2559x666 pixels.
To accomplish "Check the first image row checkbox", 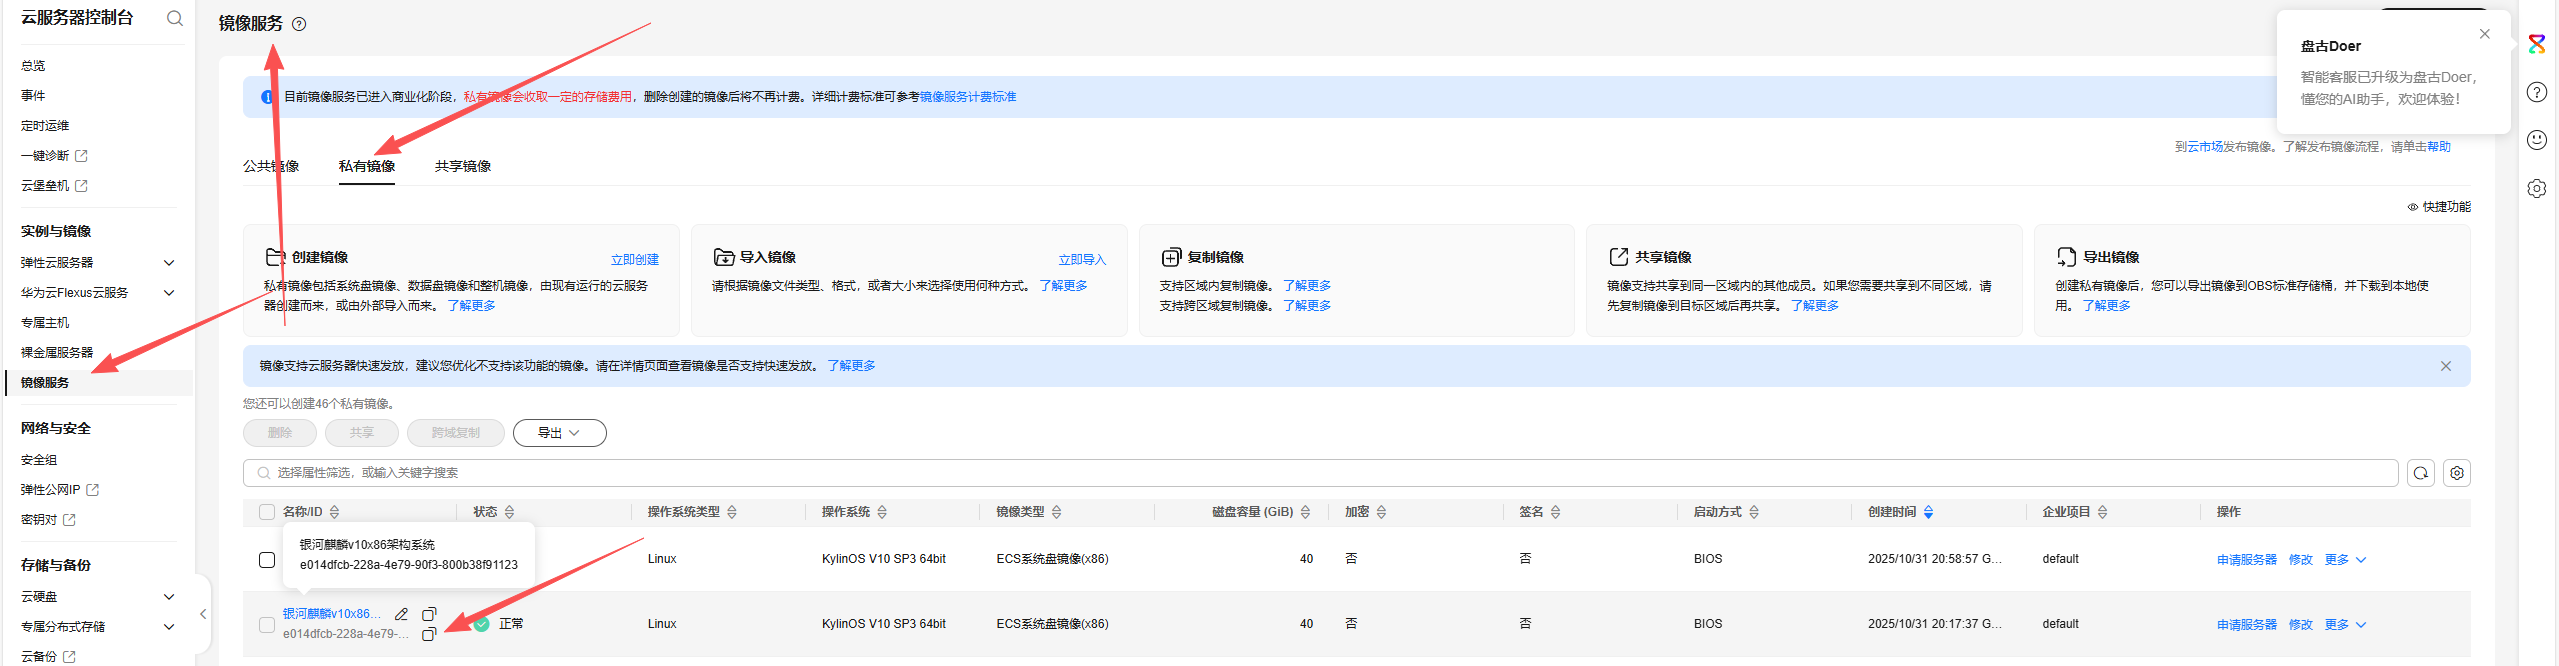I will [x=267, y=560].
